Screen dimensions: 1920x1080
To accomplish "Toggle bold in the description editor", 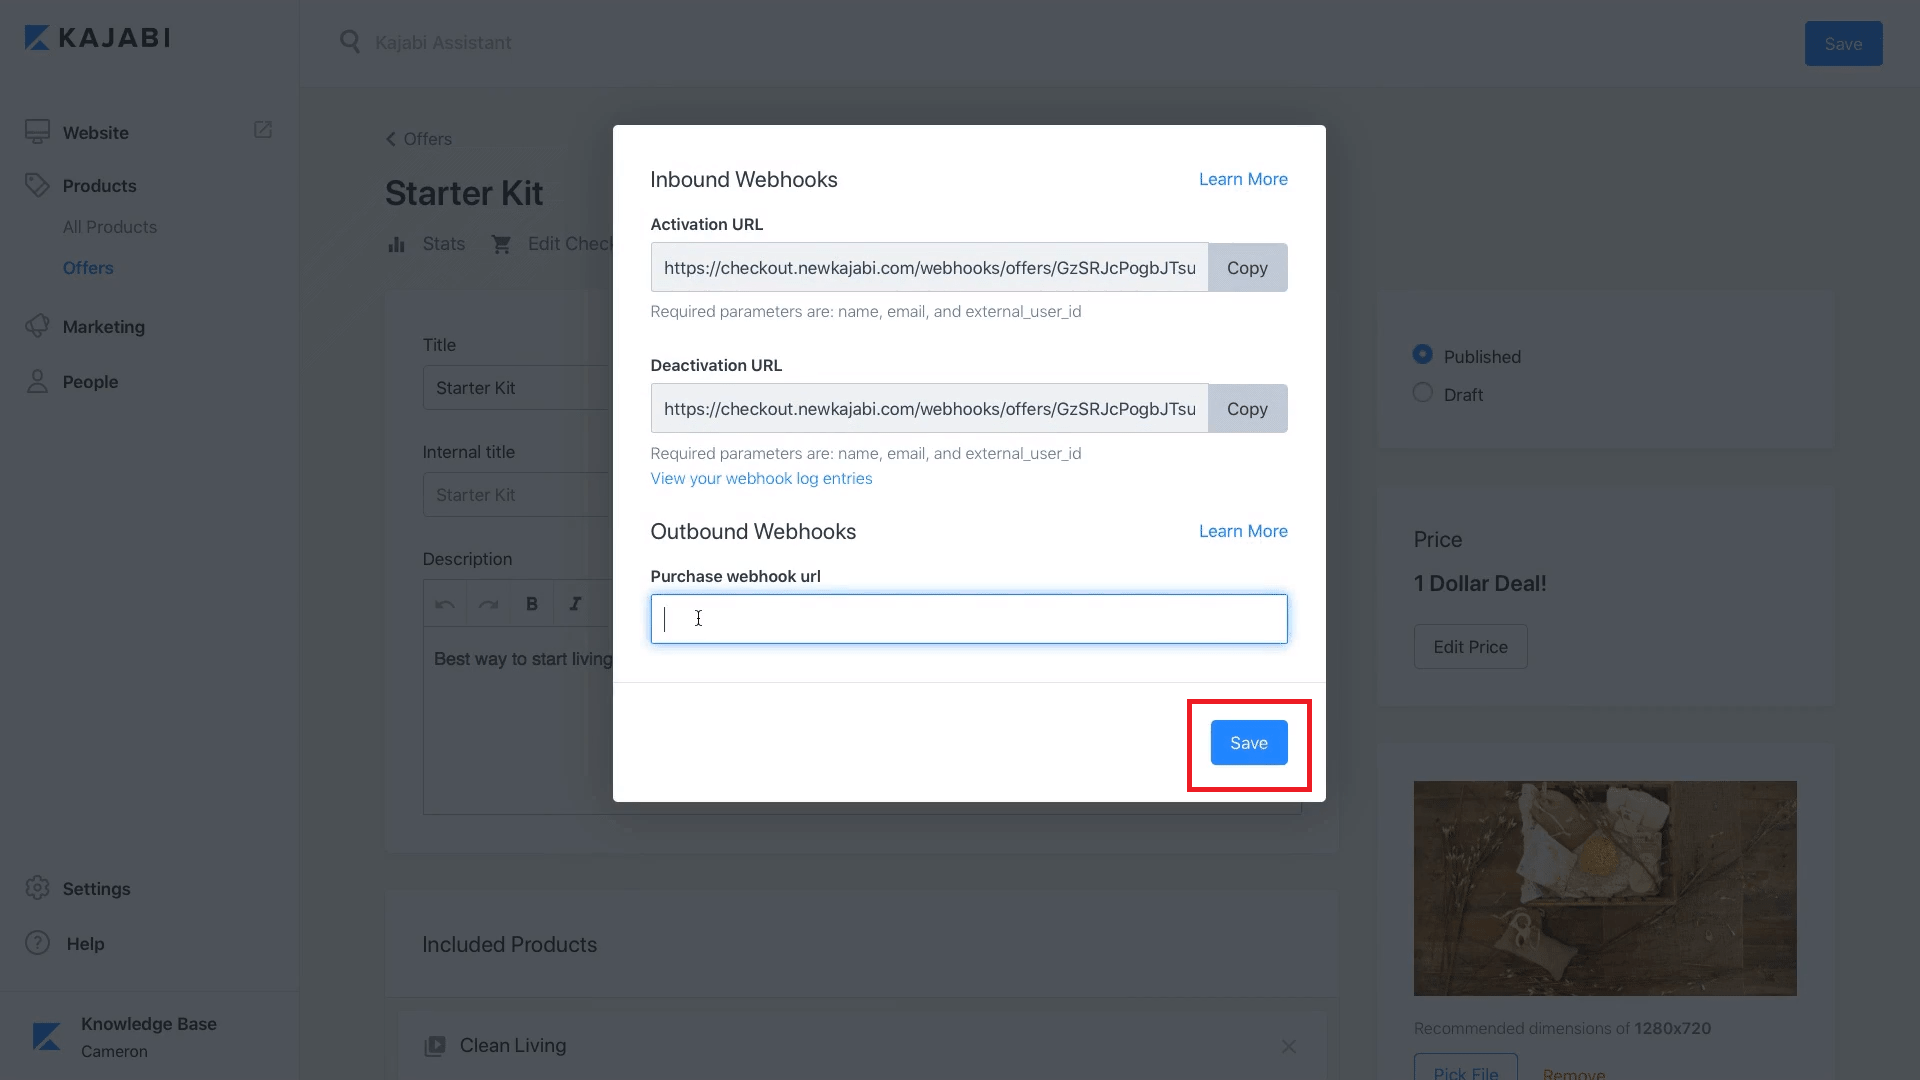I will [531, 603].
